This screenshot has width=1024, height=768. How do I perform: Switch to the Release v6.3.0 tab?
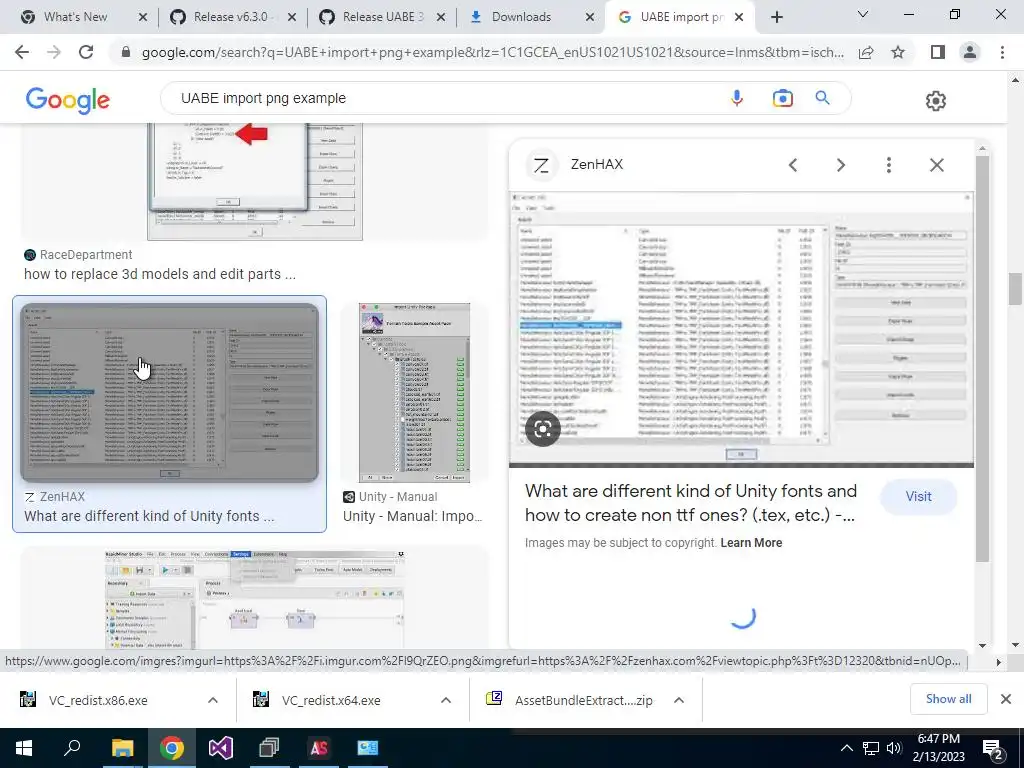(230, 17)
